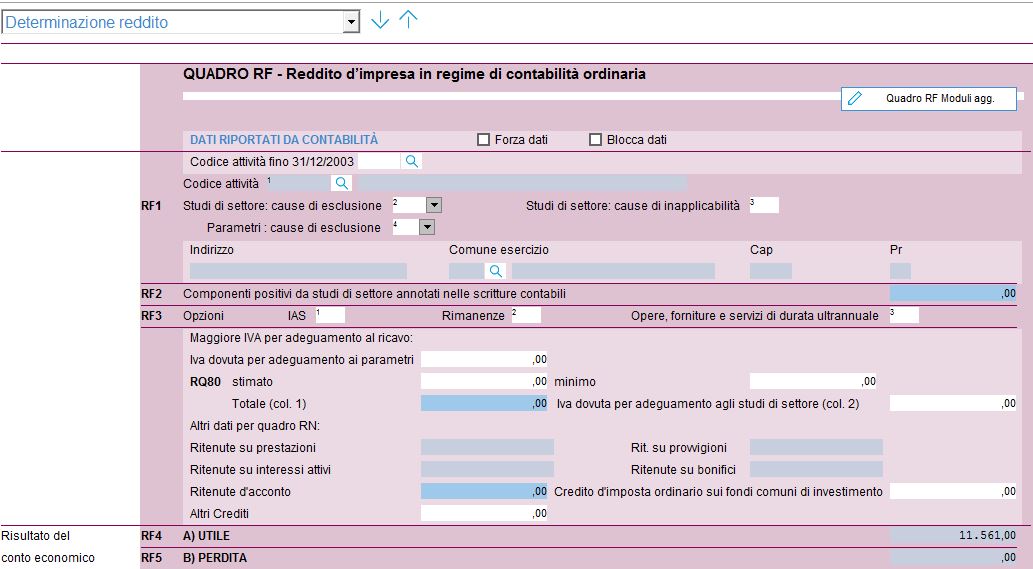The width and height of the screenshot is (1033, 569).
Task: Search Comune esercizio with the magnifier icon
Action: [x=495, y=271]
